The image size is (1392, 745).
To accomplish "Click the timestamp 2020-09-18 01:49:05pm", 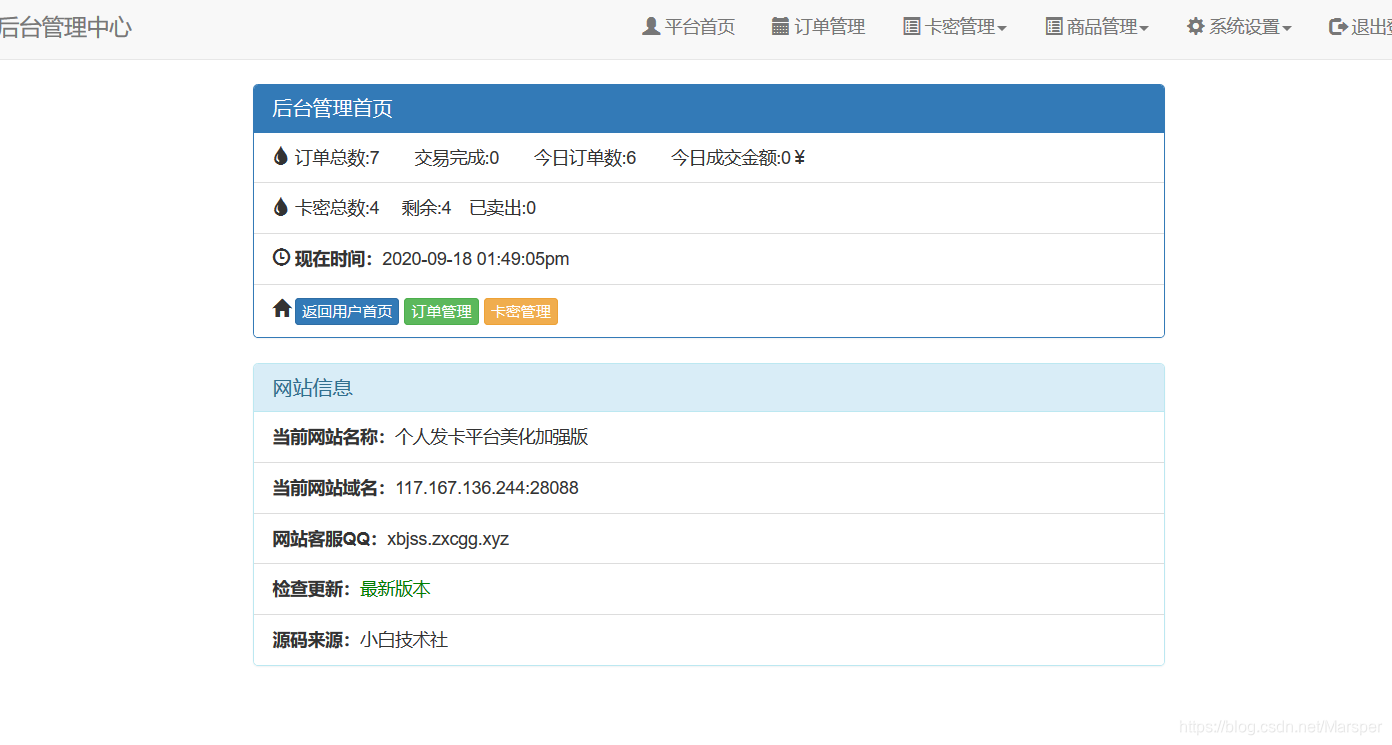I will click(x=476, y=259).
